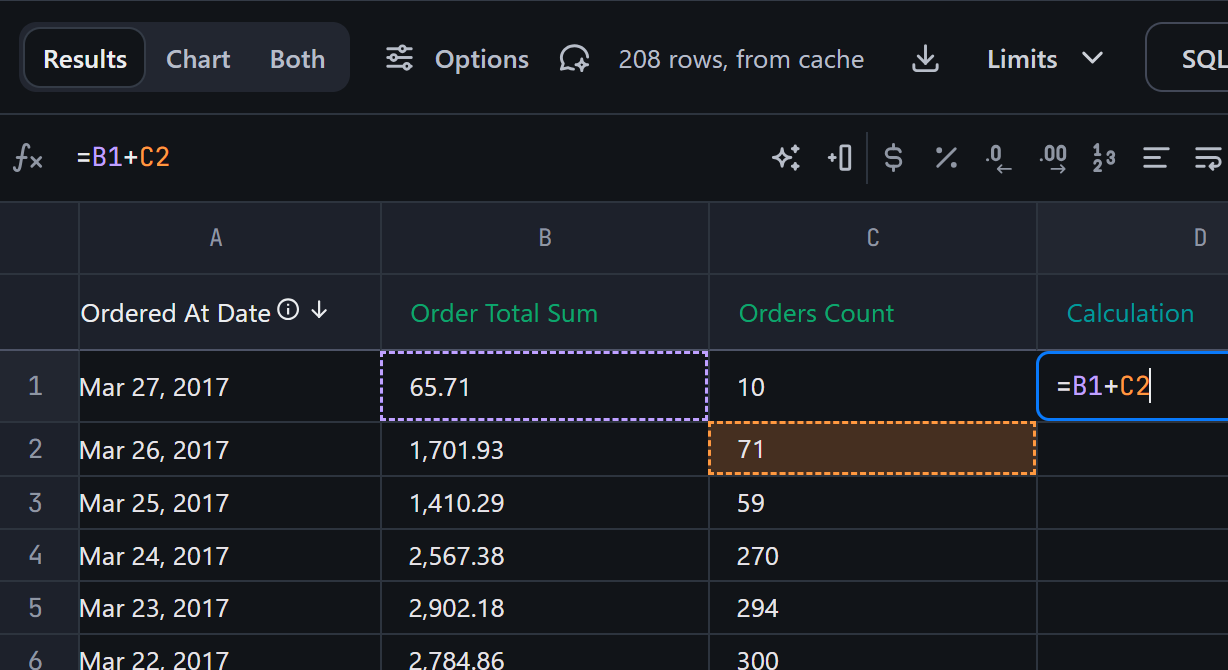Switch to the Chart tab
The height and width of the screenshot is (670, 1228).
click(x=198, y=59)
